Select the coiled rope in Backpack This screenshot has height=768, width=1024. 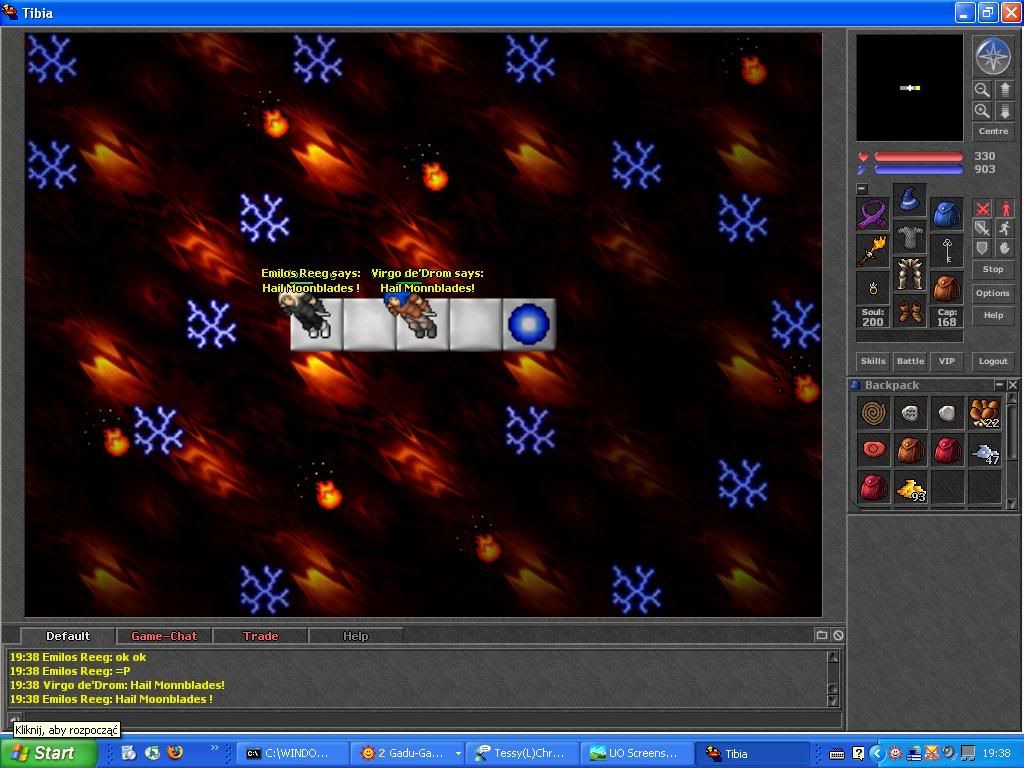[873, 413]
